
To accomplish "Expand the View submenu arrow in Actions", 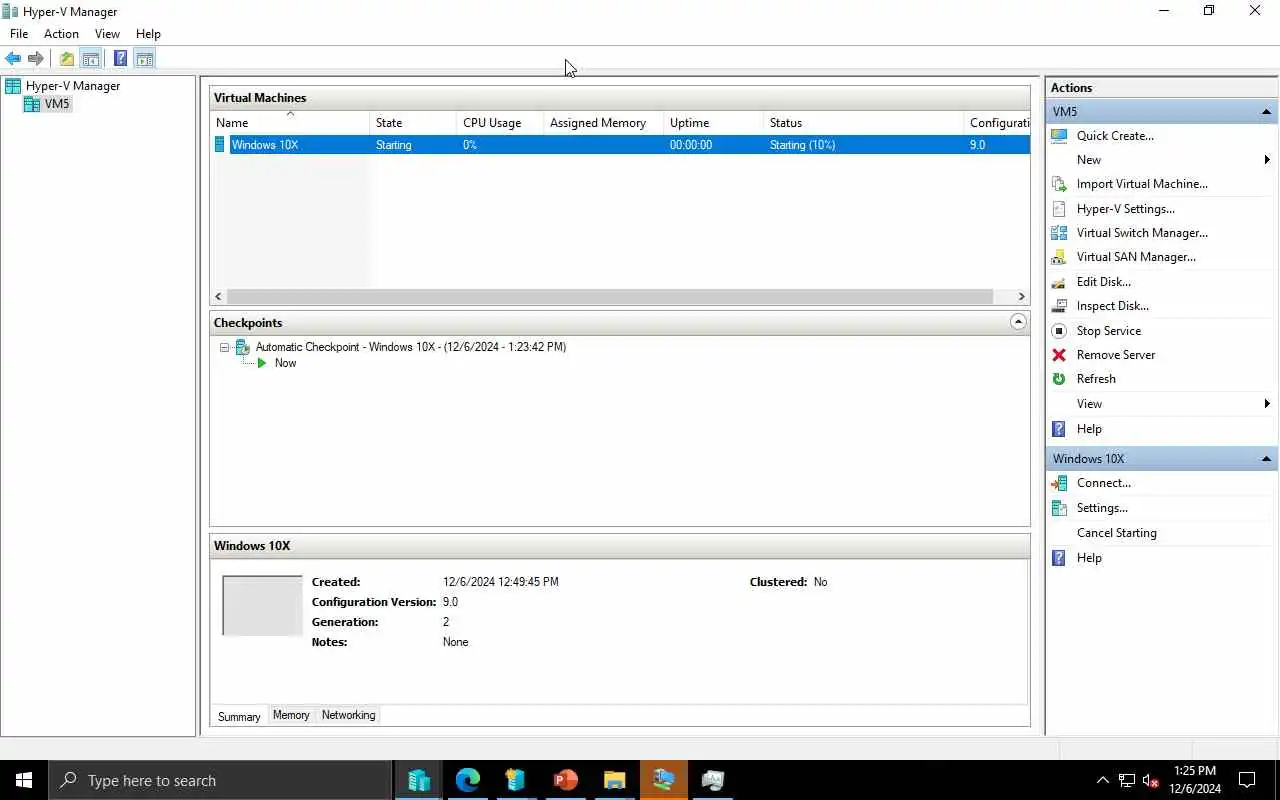I will click(1267, 404).
